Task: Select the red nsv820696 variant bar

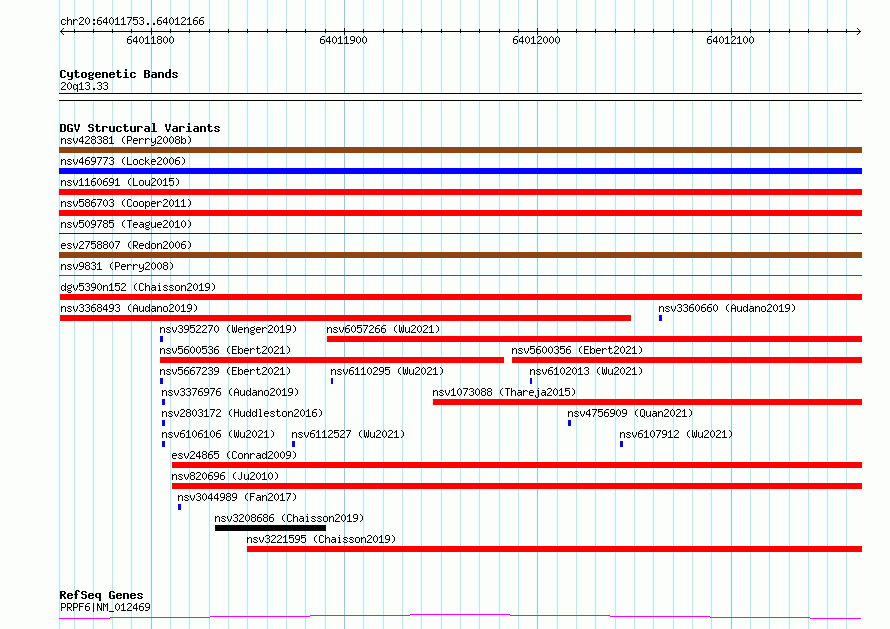Action: [x=517, y=486]
